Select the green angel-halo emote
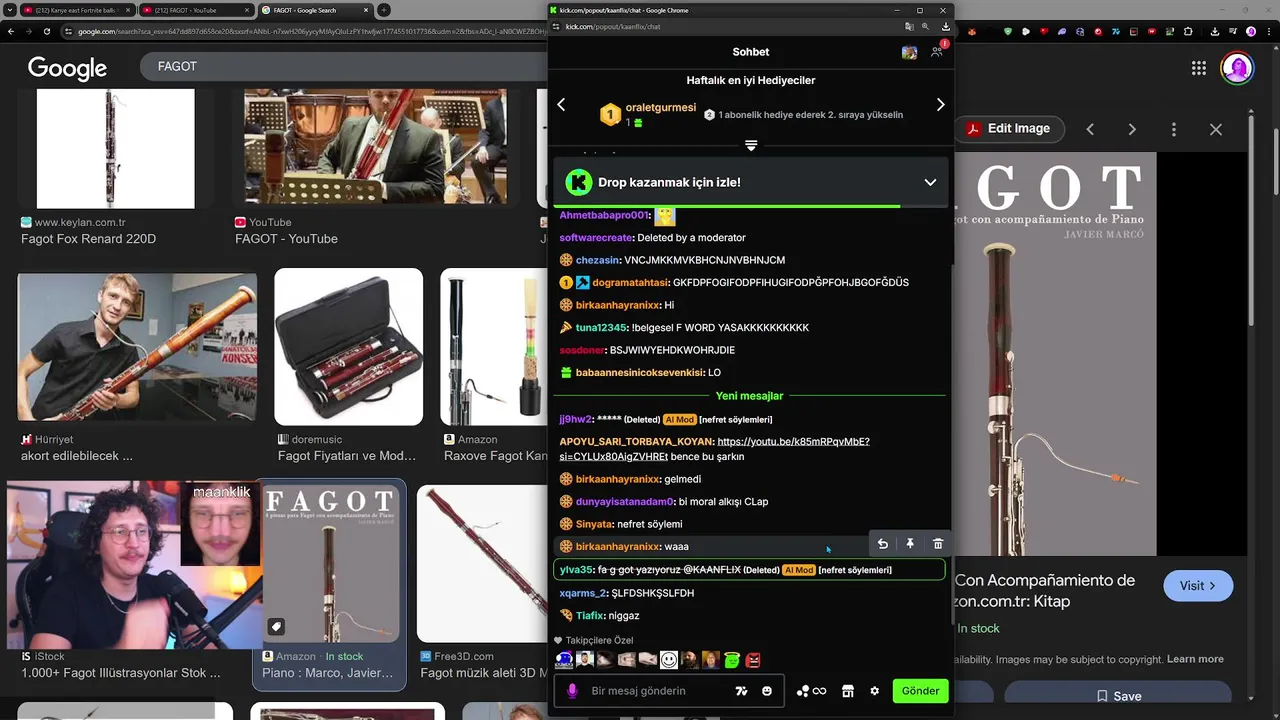This screenshot has width=1280, height=720. [x=732, y=660]
